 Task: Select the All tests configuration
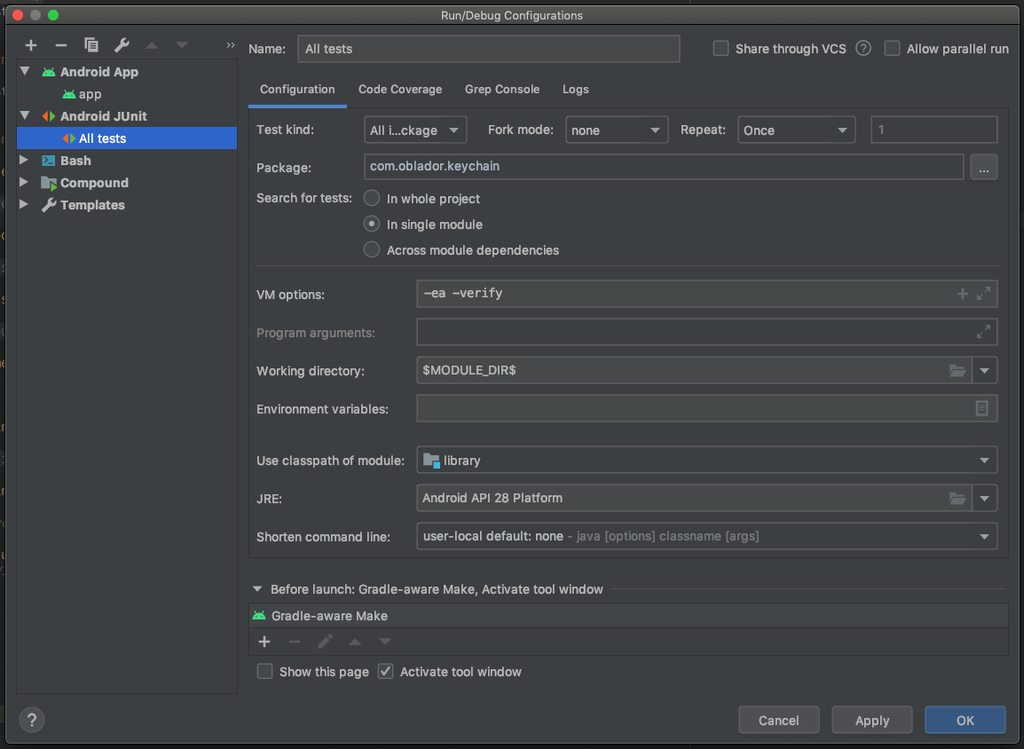coord(127,138)
